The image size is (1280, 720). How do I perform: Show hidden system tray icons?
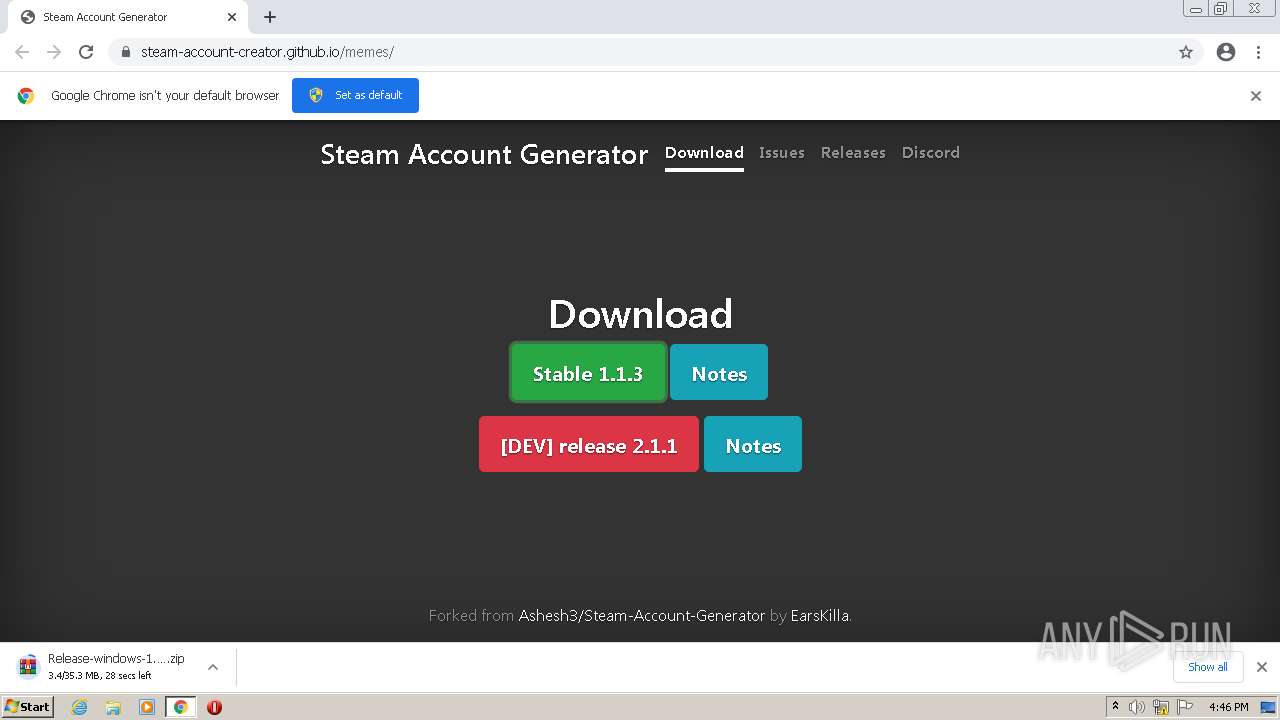coord(1115,707)
